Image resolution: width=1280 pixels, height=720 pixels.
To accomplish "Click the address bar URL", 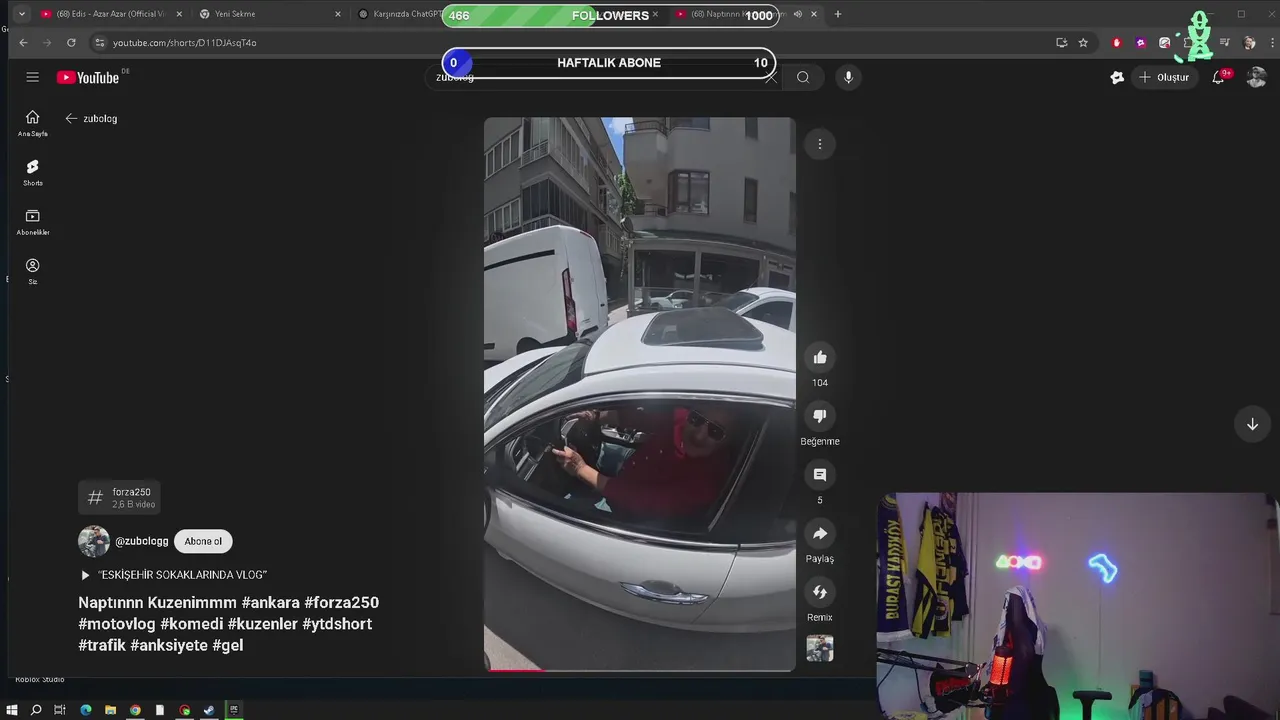I will pyautogui.click(x=184, y=43).
